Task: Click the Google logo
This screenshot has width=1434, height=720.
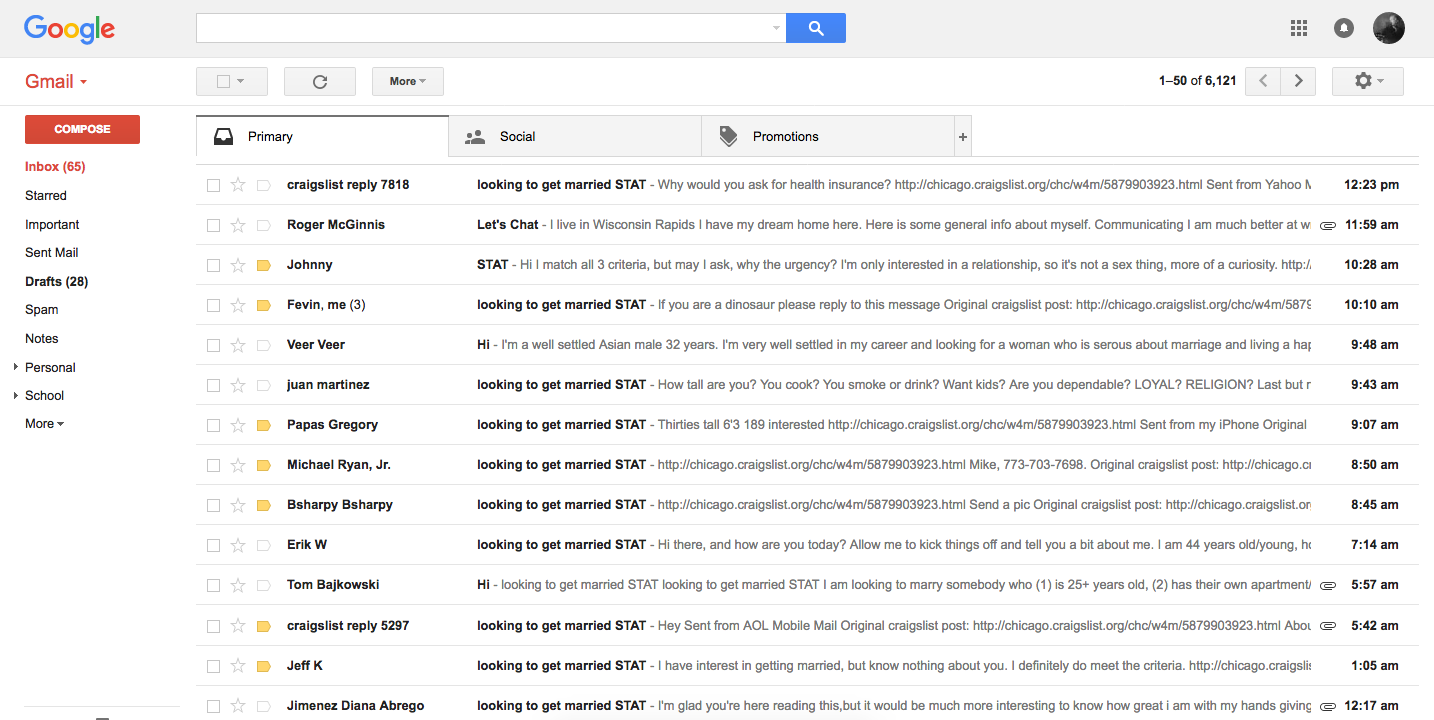Action: (70, 29)
